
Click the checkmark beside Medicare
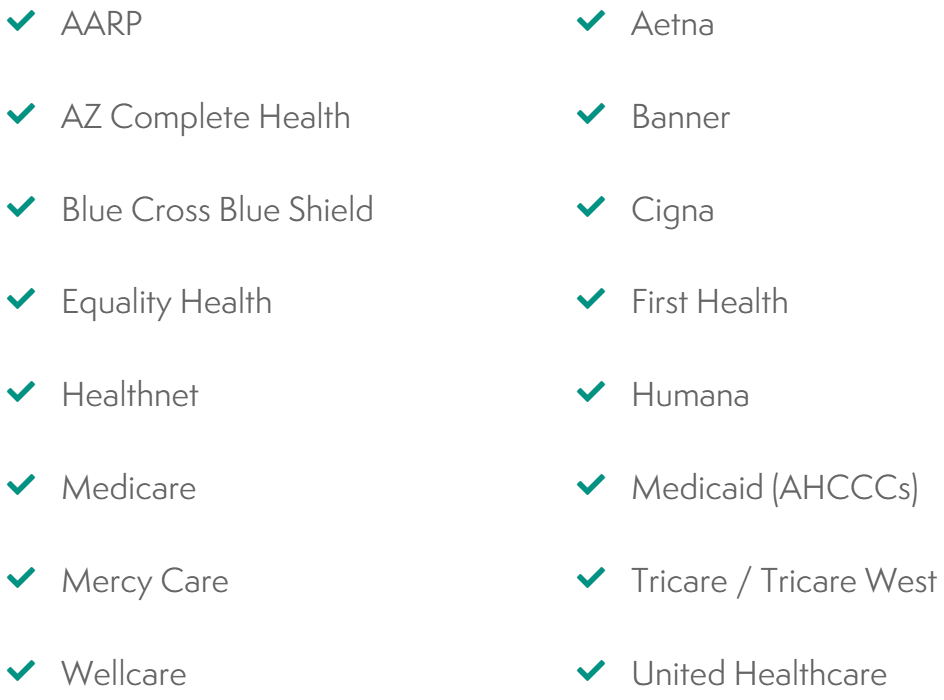(21, 485)
